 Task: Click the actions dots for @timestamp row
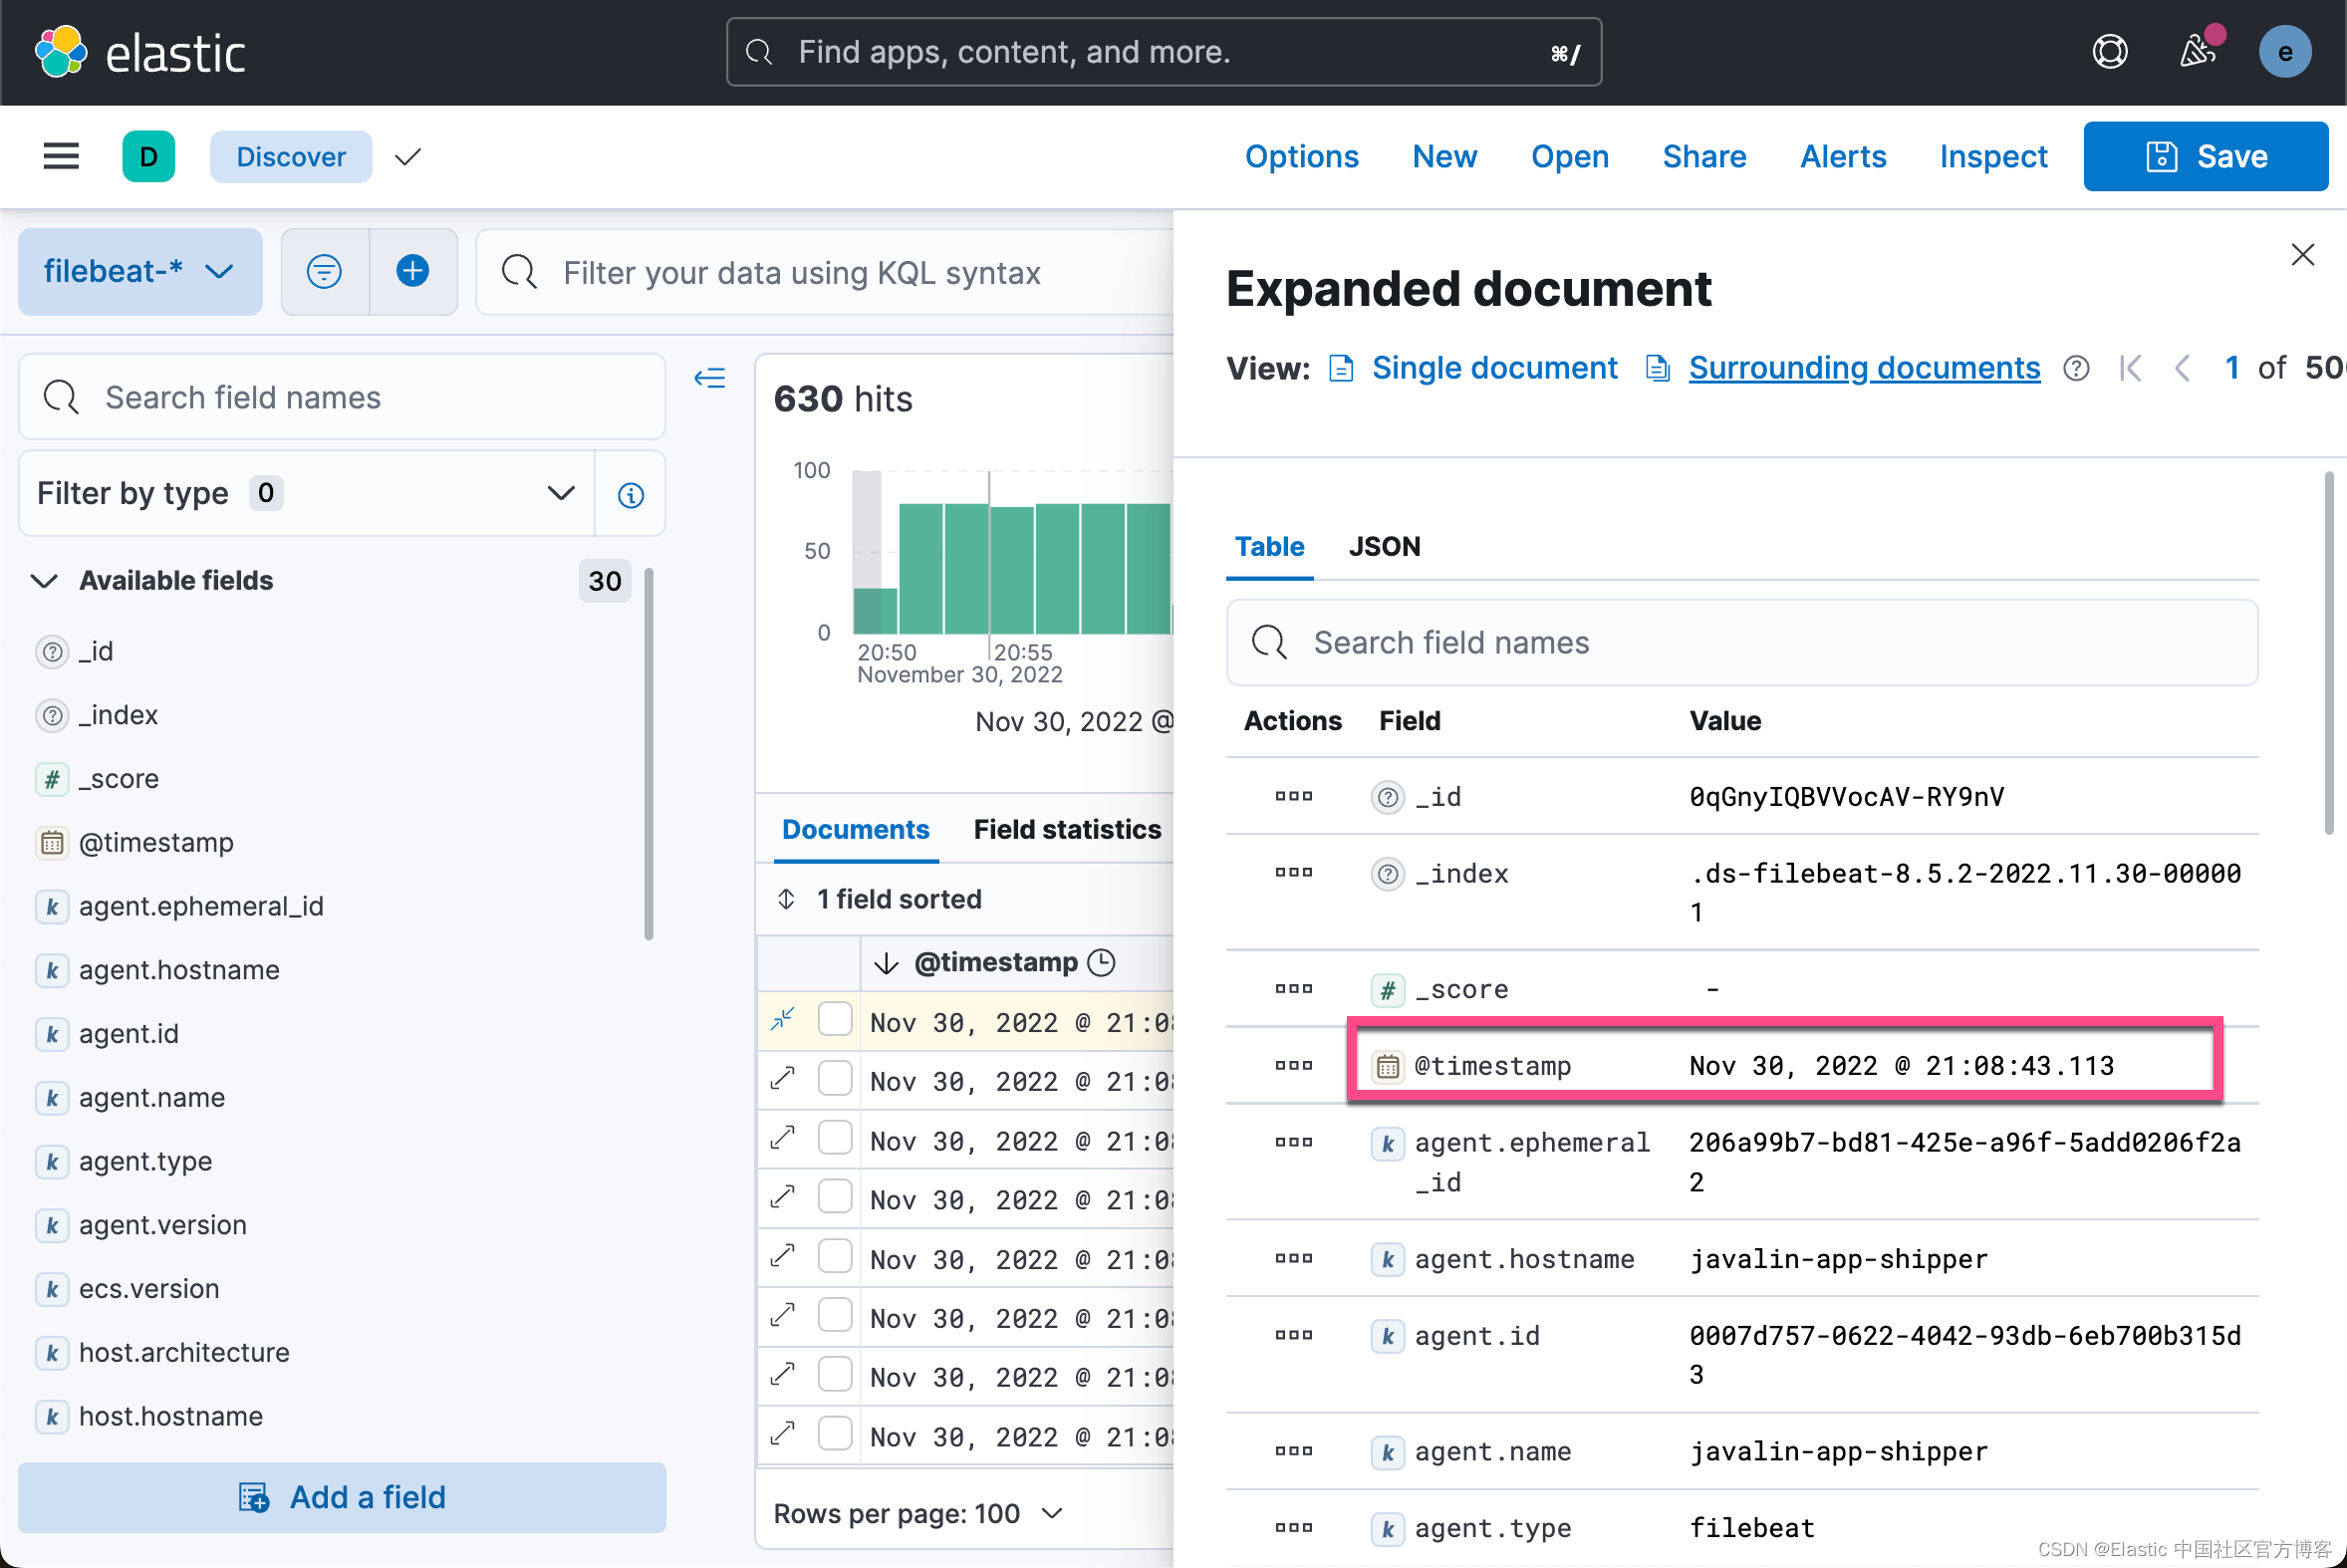click(1293, 1065)
